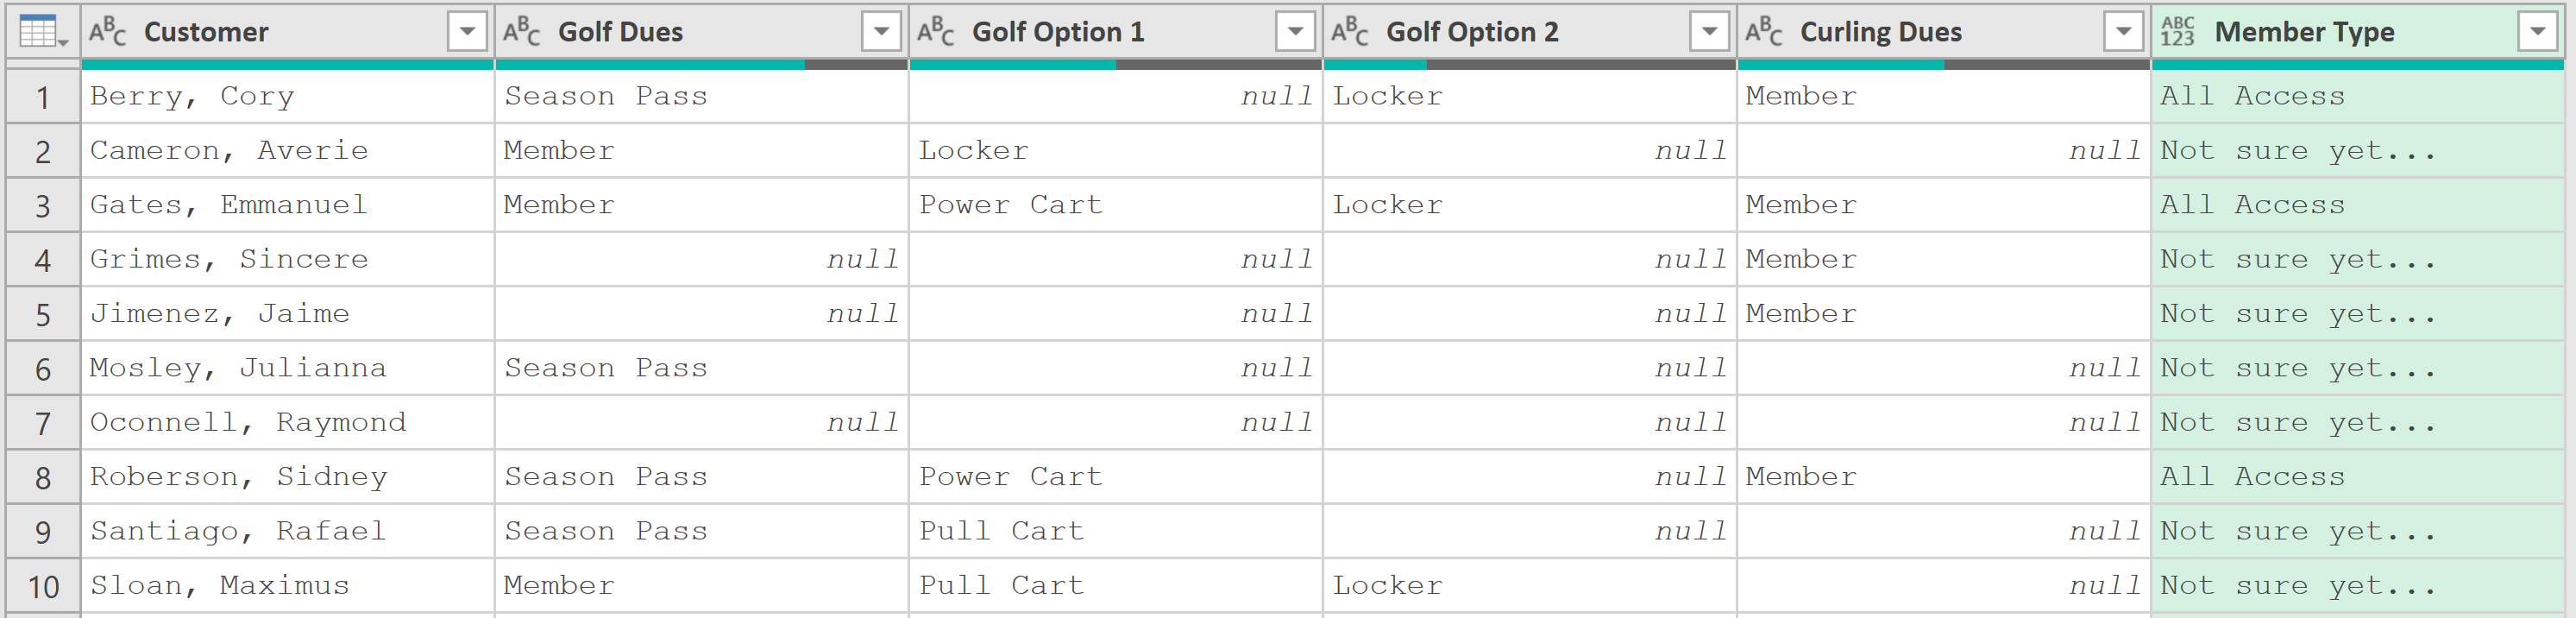Open the Golf Dues filter dropdown
This screenshot has height=618, width=2576.
(881, 33)
